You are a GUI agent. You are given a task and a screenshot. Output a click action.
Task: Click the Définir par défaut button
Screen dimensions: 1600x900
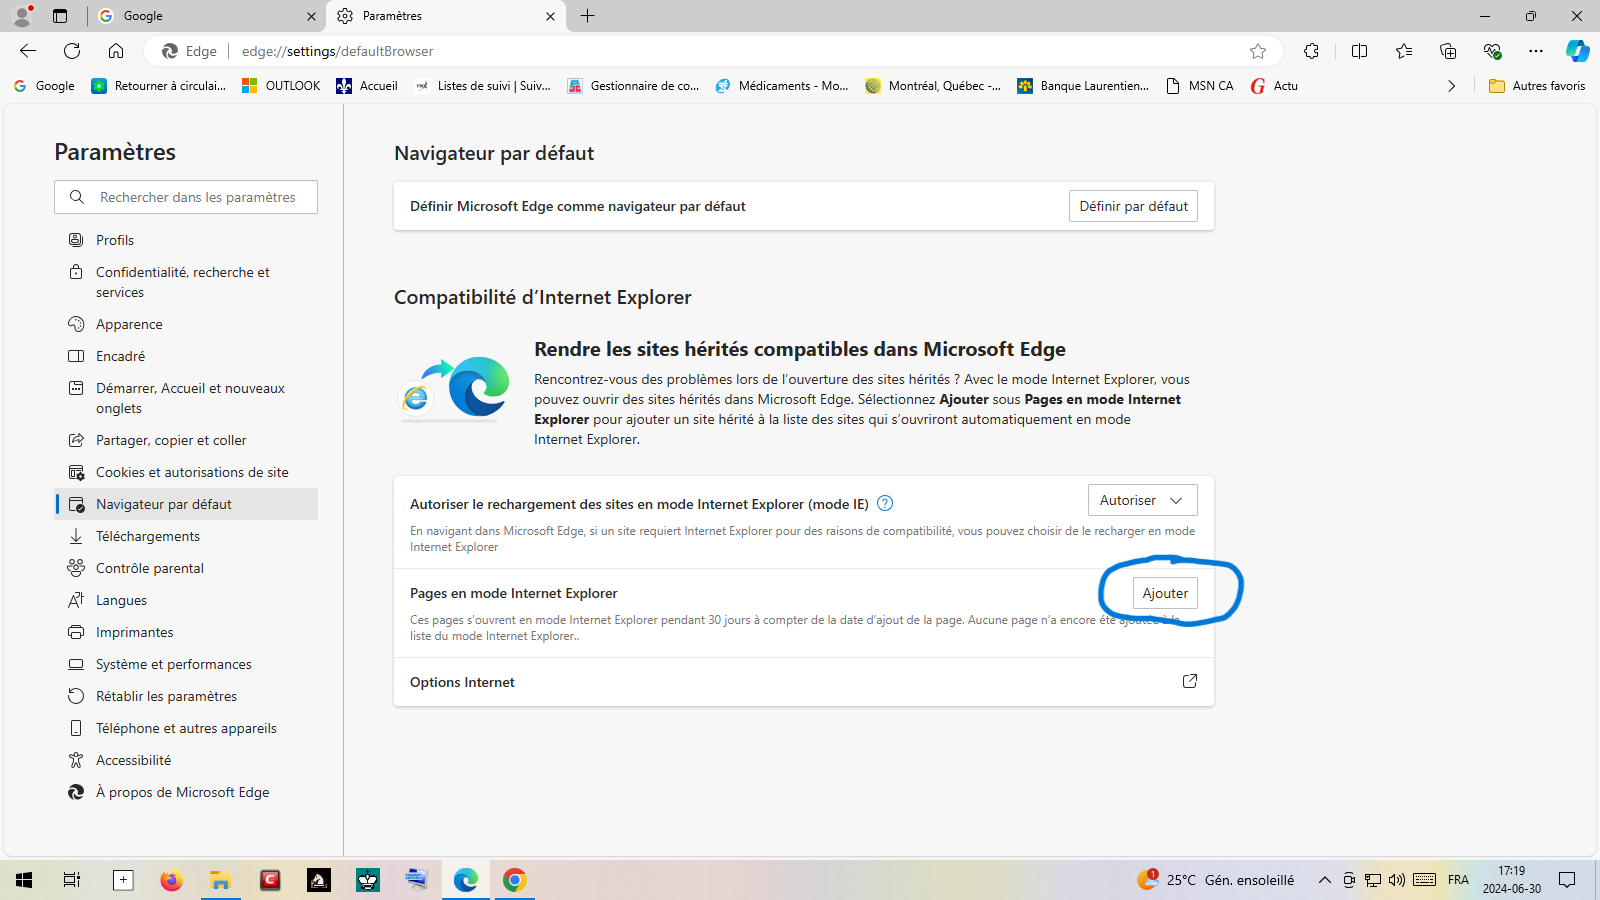point(1133,206)
